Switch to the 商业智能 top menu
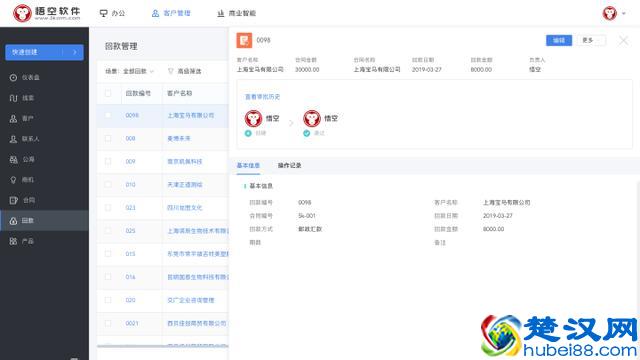 236,13
